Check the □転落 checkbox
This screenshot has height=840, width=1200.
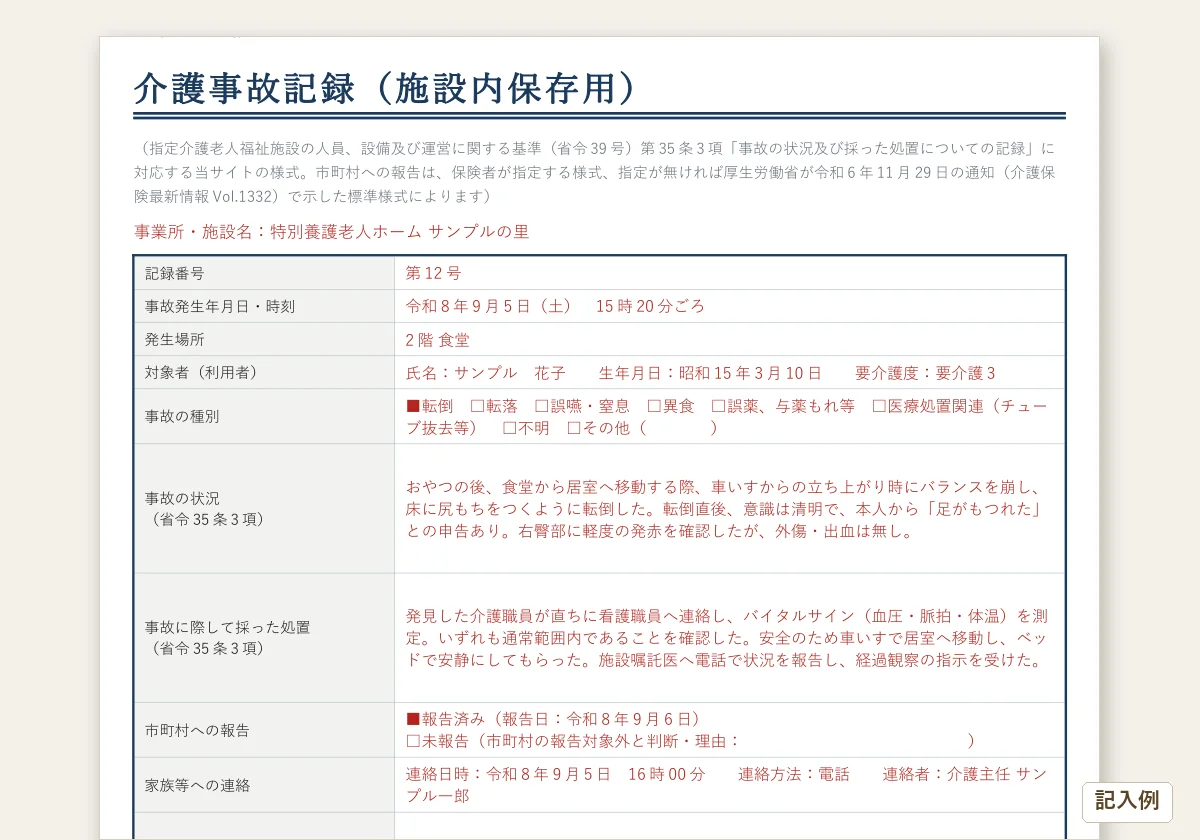pyautogui.click(x=477, y=406)
